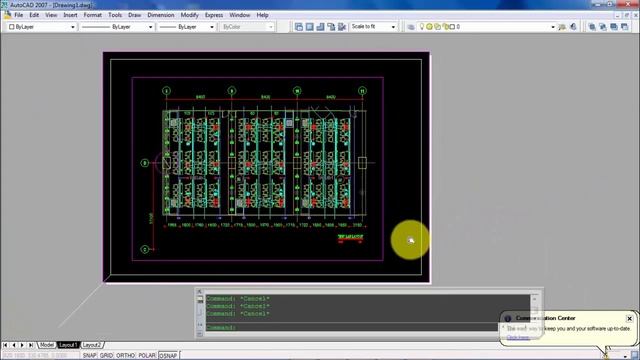640x360 pixels.
Task: Switch to the Layout1 tab
Action: coord(68,345)
